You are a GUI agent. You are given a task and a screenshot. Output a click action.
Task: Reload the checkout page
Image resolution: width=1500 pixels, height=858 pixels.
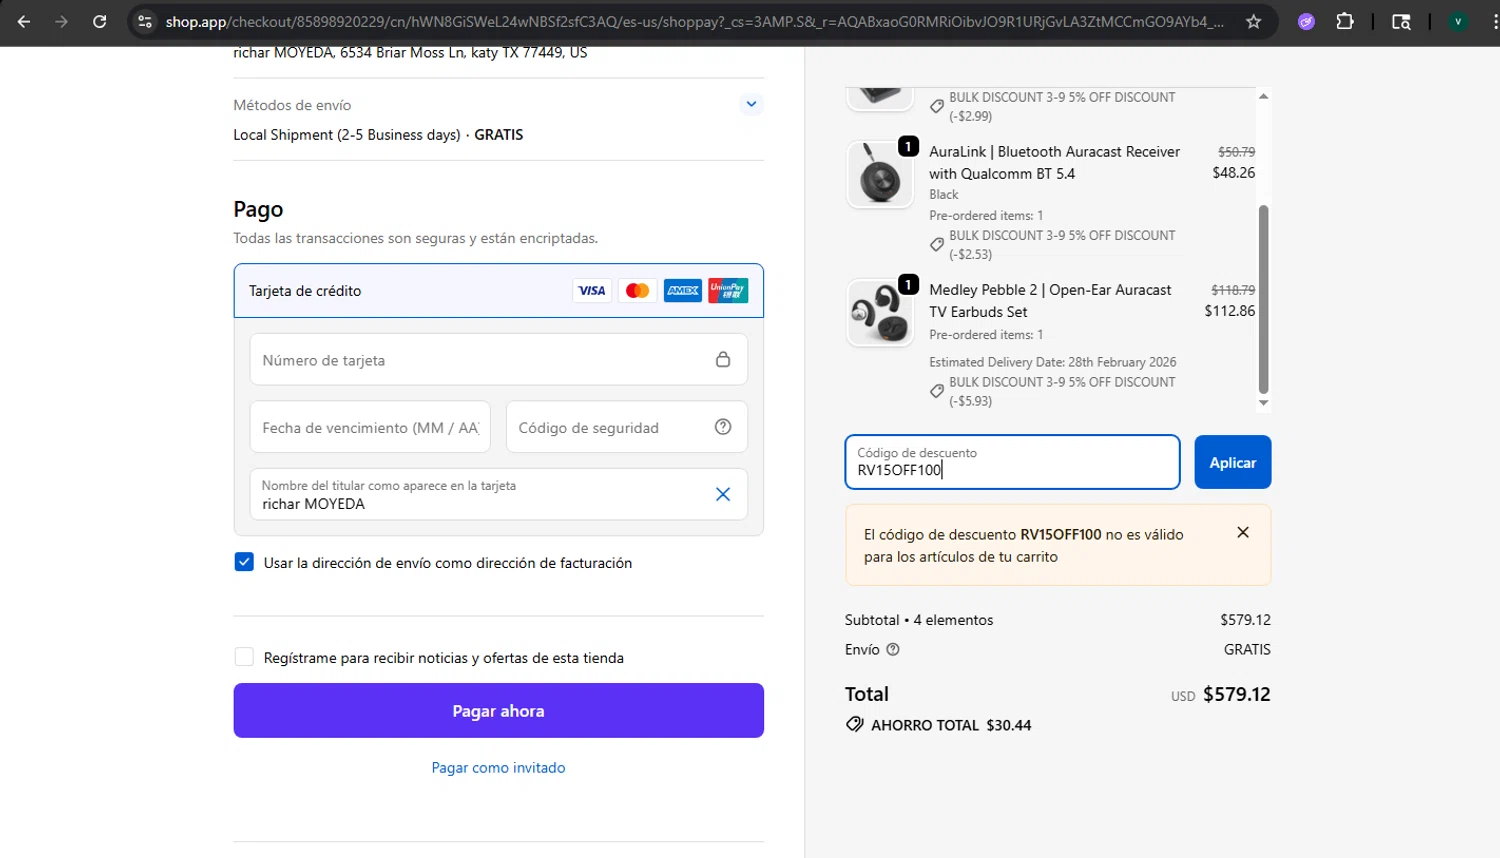point(100,21)
